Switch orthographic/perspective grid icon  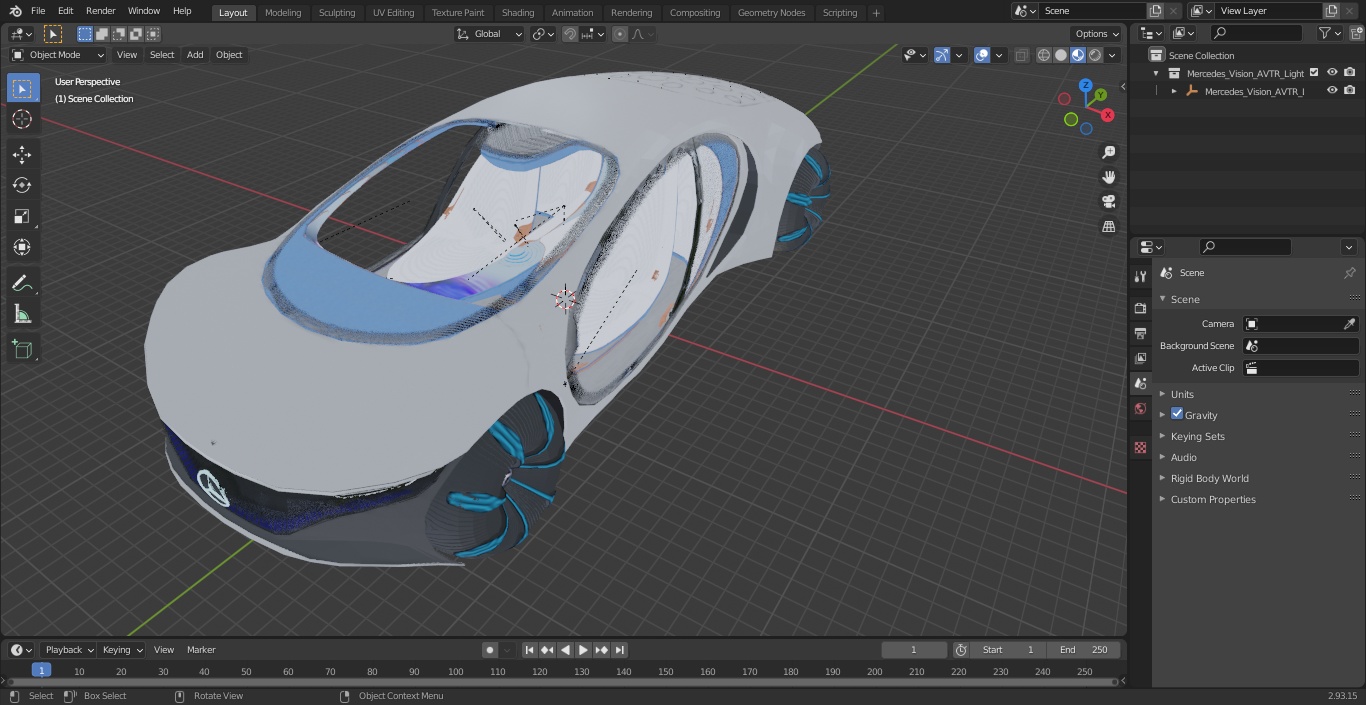coord(1108,227)
